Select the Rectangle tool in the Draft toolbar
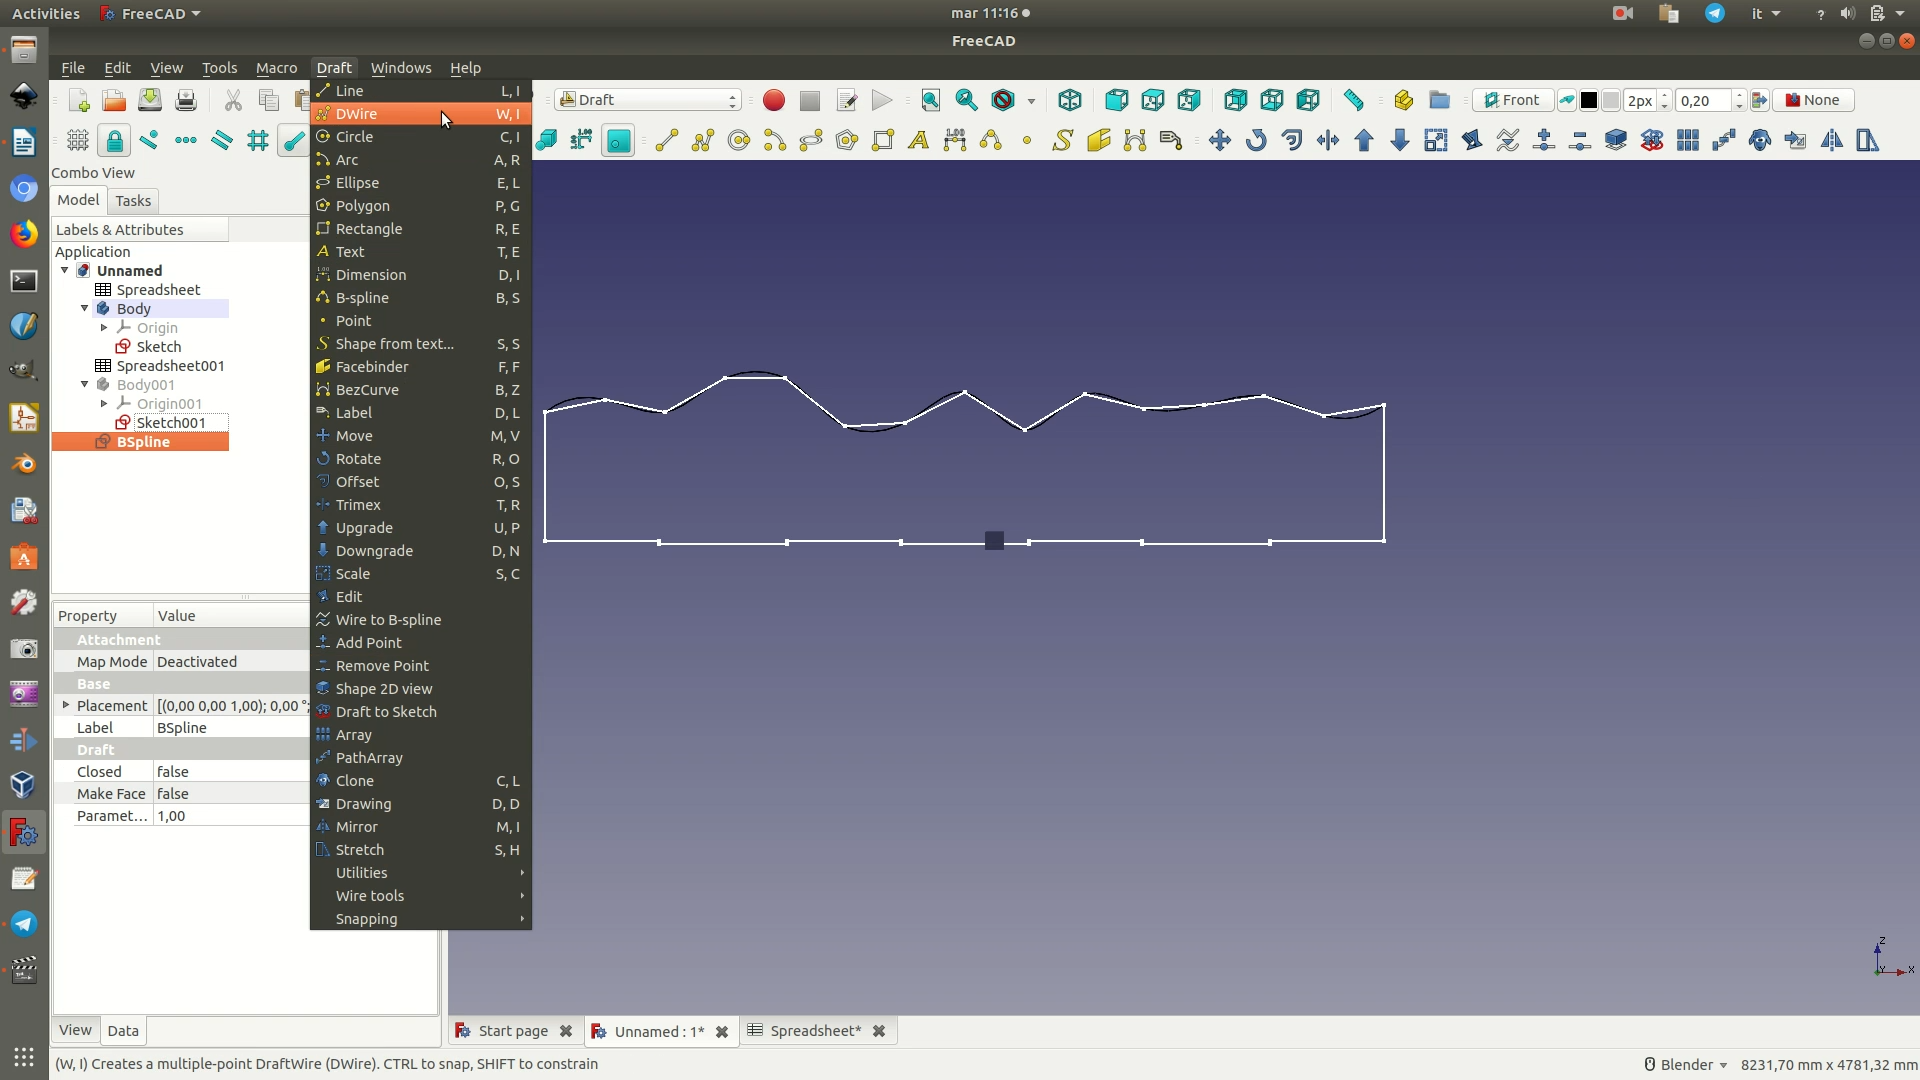 (883, 141)
